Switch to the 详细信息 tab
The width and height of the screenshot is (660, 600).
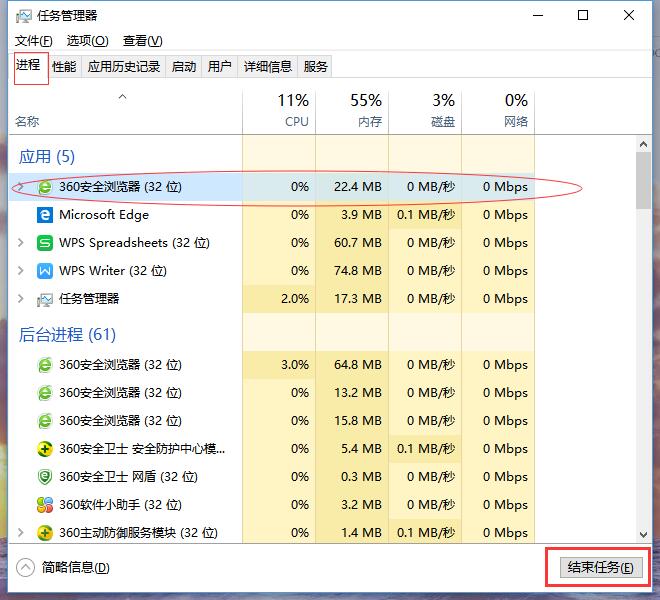[x=268, y=67]
